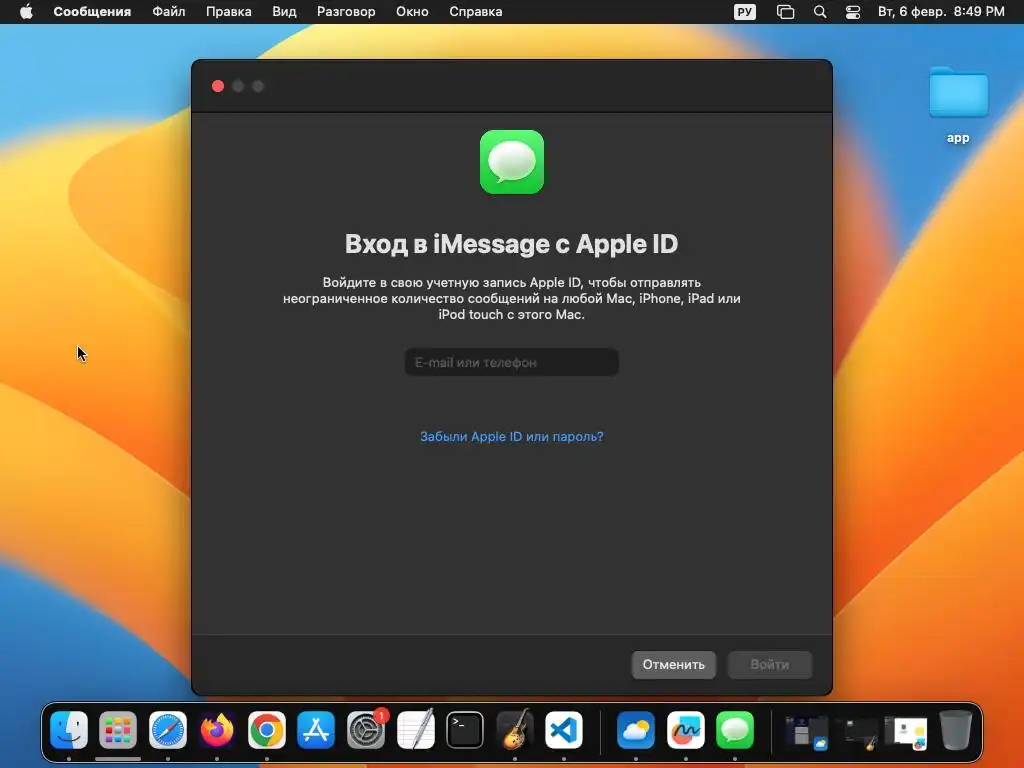
Task: Open the Apple menu
Action: (26, 12)
